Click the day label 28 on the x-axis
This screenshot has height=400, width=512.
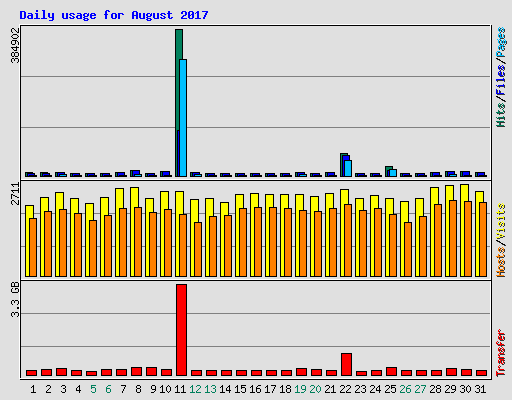[435, 389]
